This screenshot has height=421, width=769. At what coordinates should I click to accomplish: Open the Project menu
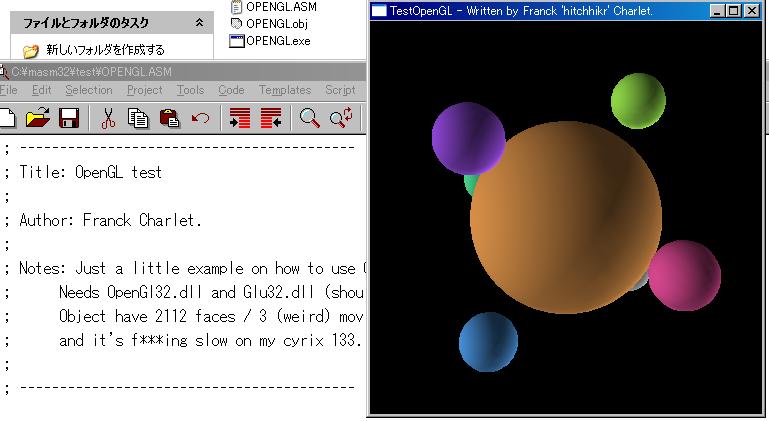click(144, 90)
